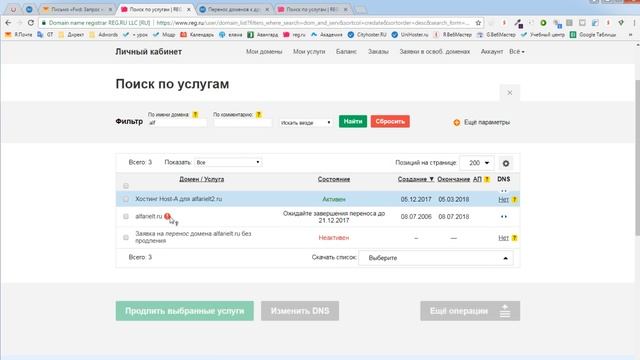Click green Найти button
Viewport: 640px width, 360px height.
[x=353, y=121]
